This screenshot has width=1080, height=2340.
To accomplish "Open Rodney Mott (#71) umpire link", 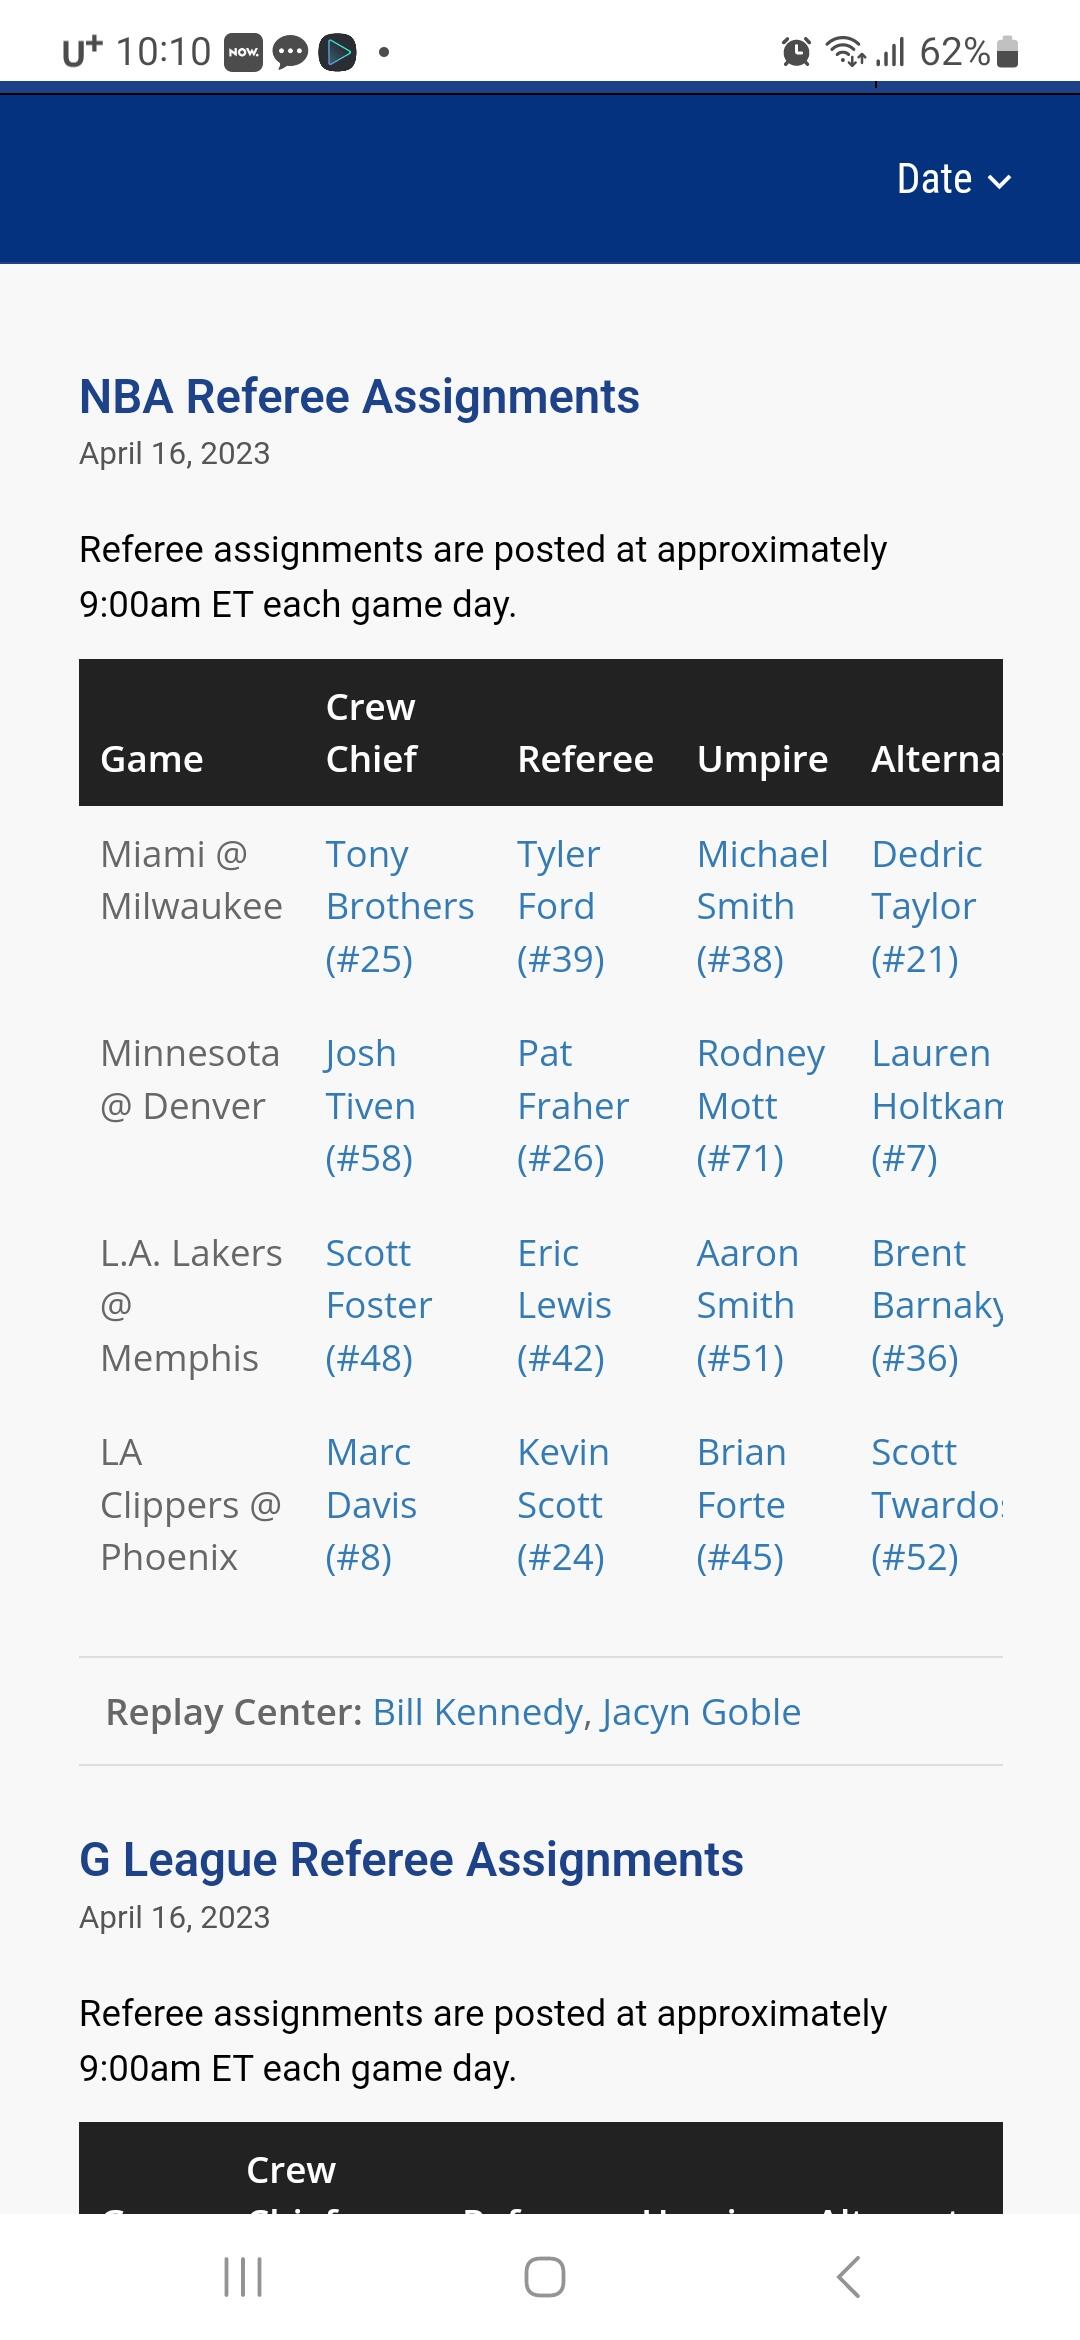I will tap(760, 1105).
